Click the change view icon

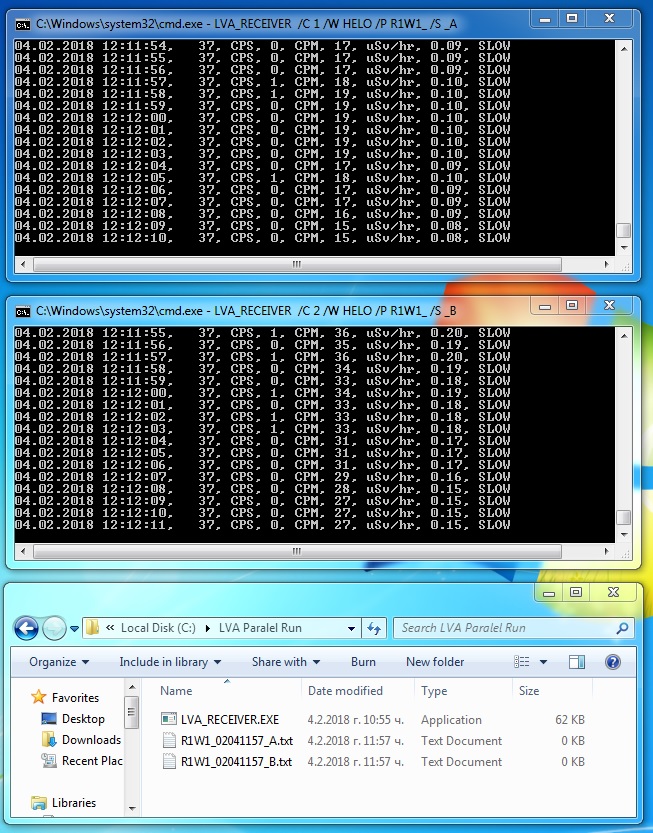coord(522,662)
